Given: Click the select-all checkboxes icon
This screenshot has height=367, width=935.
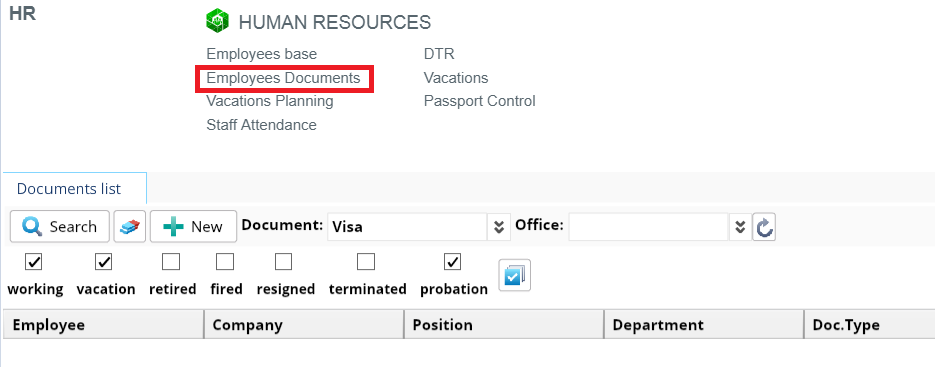Looking at the screenshot, I should click(x=515, y=275).
